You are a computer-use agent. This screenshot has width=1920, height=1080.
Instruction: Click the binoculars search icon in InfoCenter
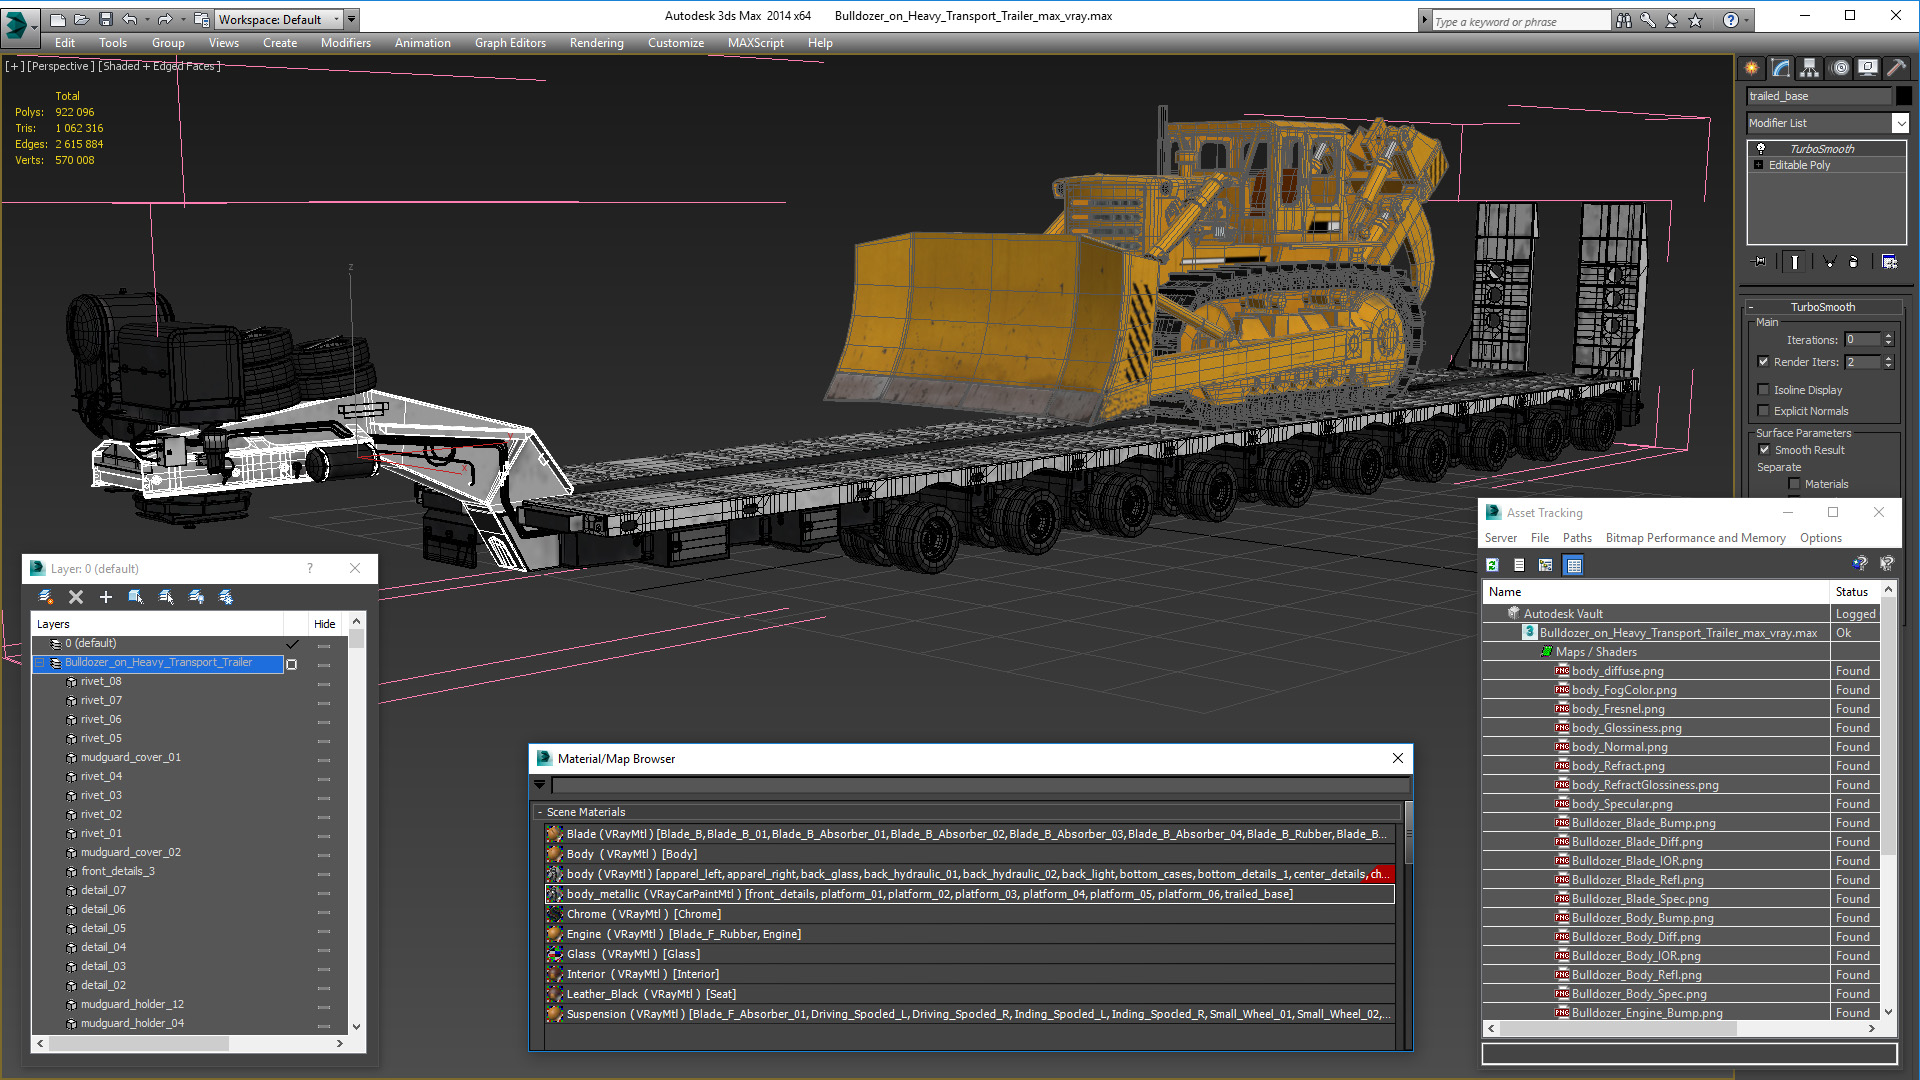(x=1623, y=20)
